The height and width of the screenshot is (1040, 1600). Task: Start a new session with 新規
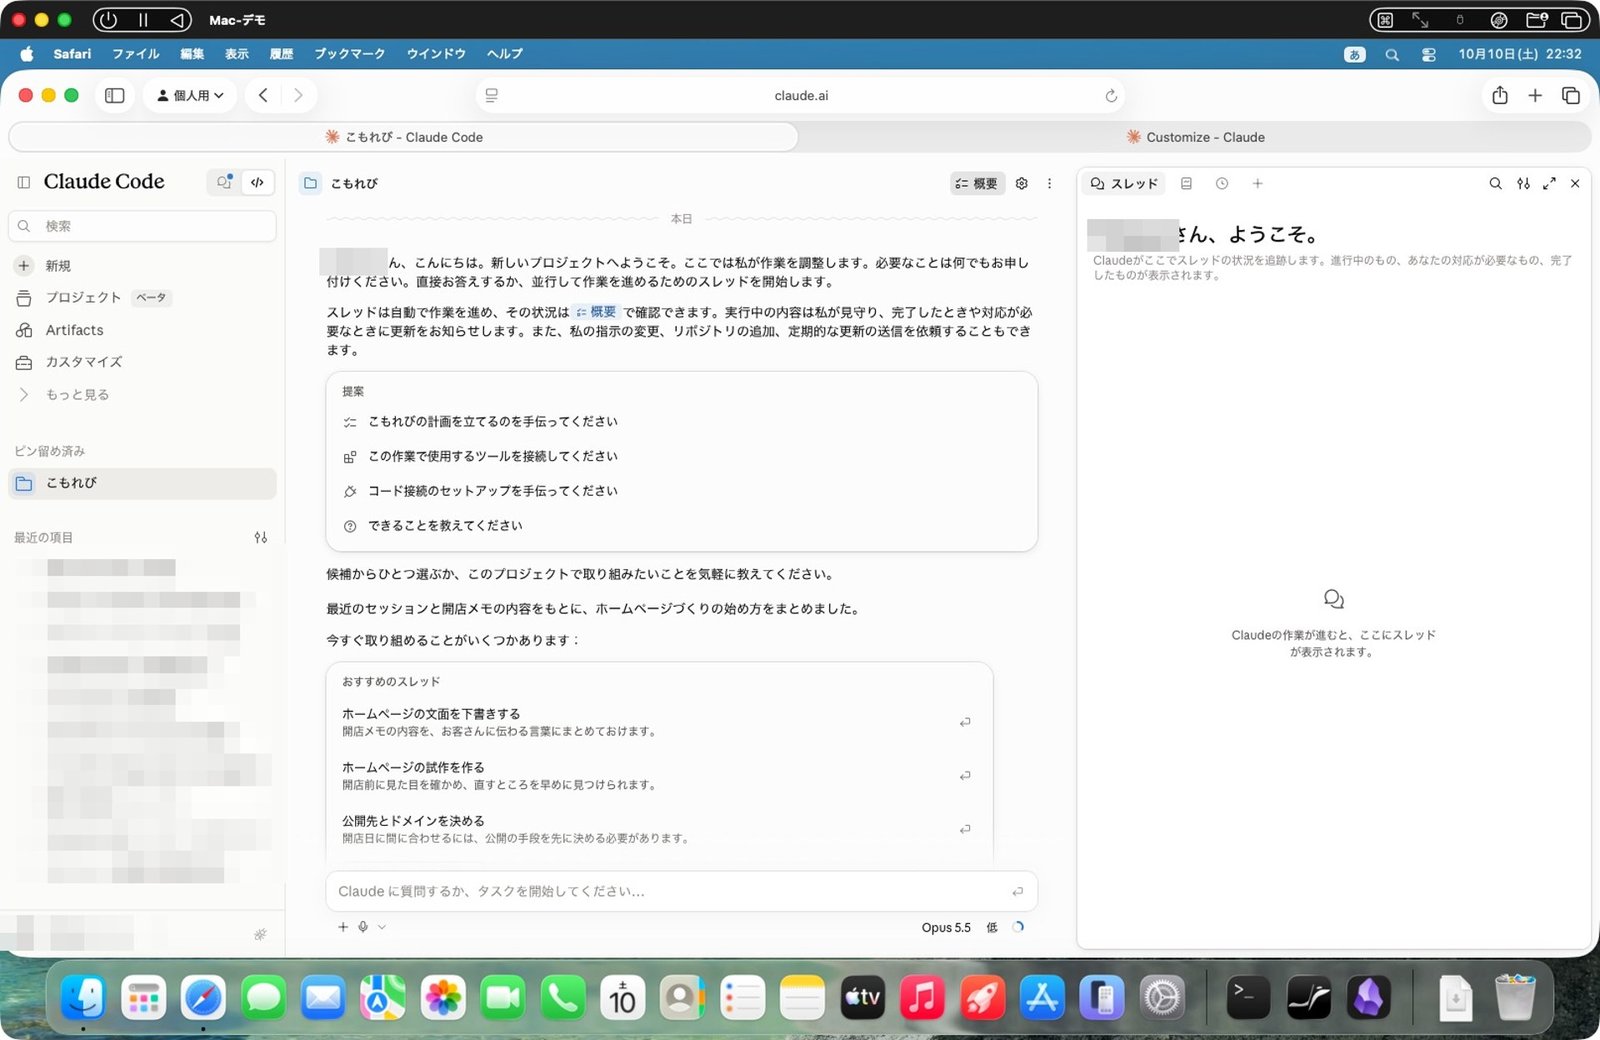[142, 266]
